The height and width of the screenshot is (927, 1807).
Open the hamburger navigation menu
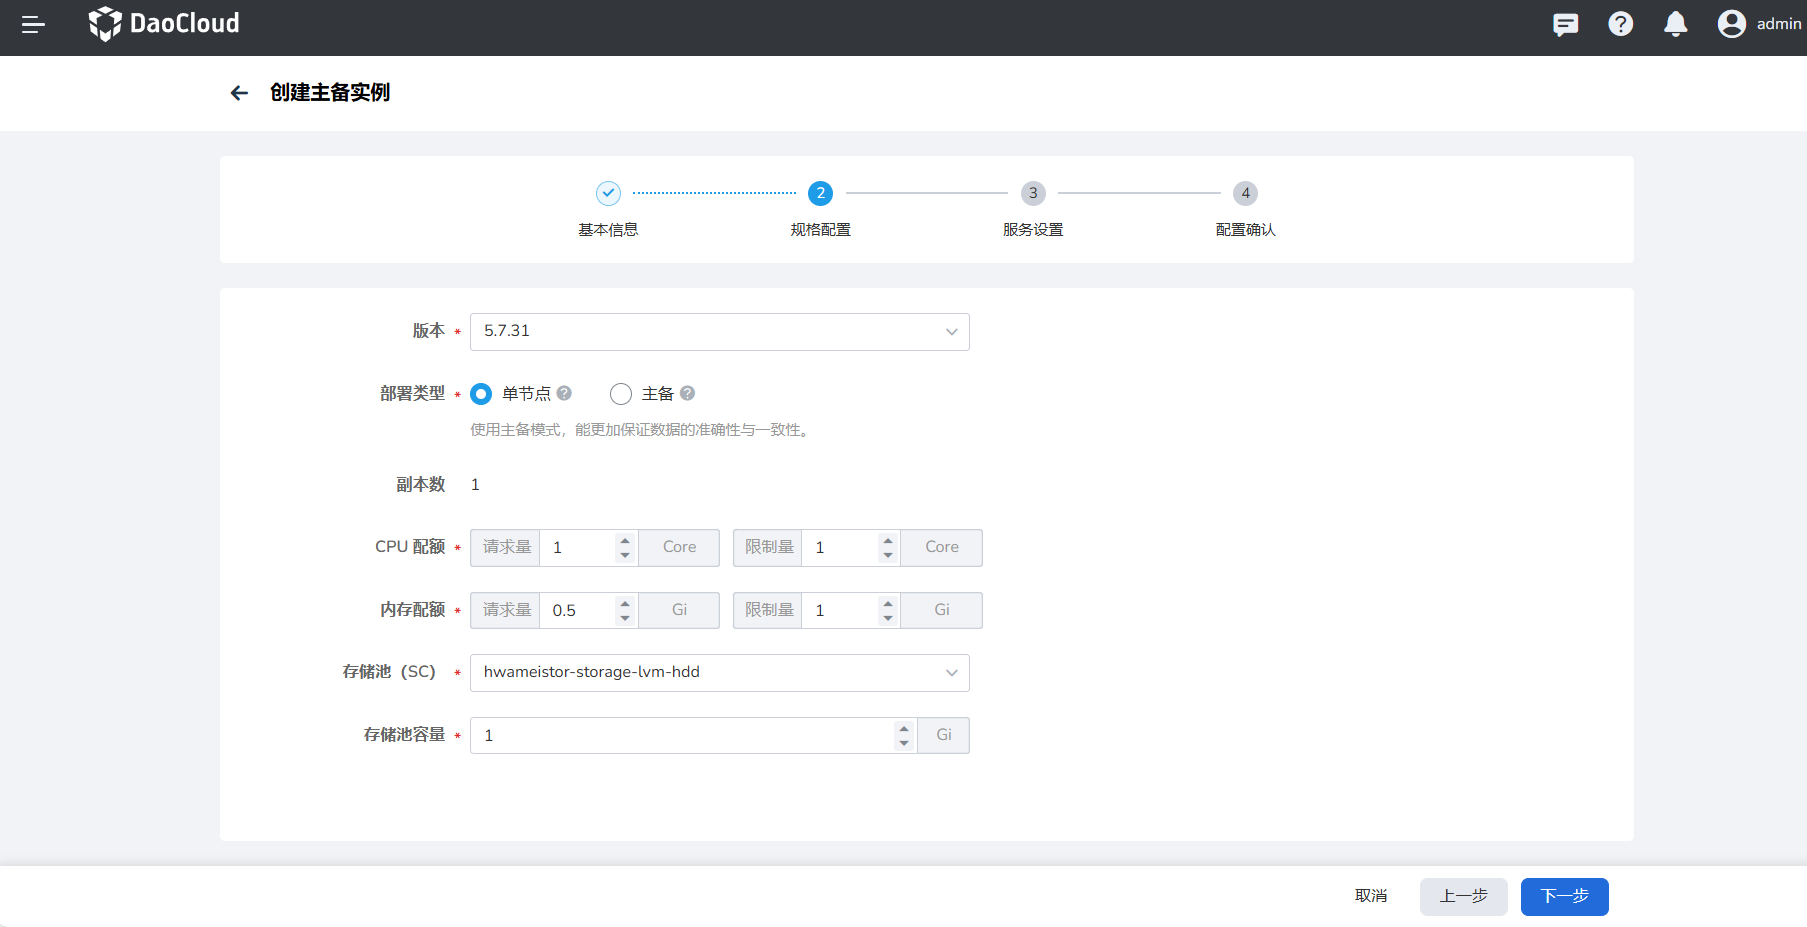33,25
